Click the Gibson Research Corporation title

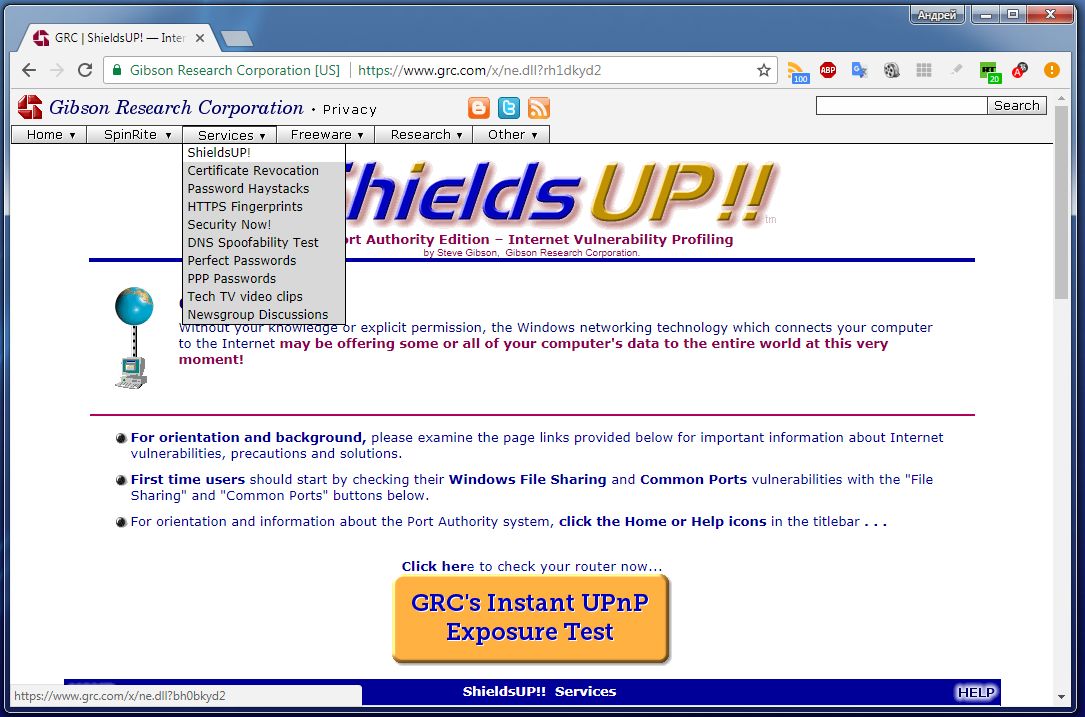click(x=176, y=107)
